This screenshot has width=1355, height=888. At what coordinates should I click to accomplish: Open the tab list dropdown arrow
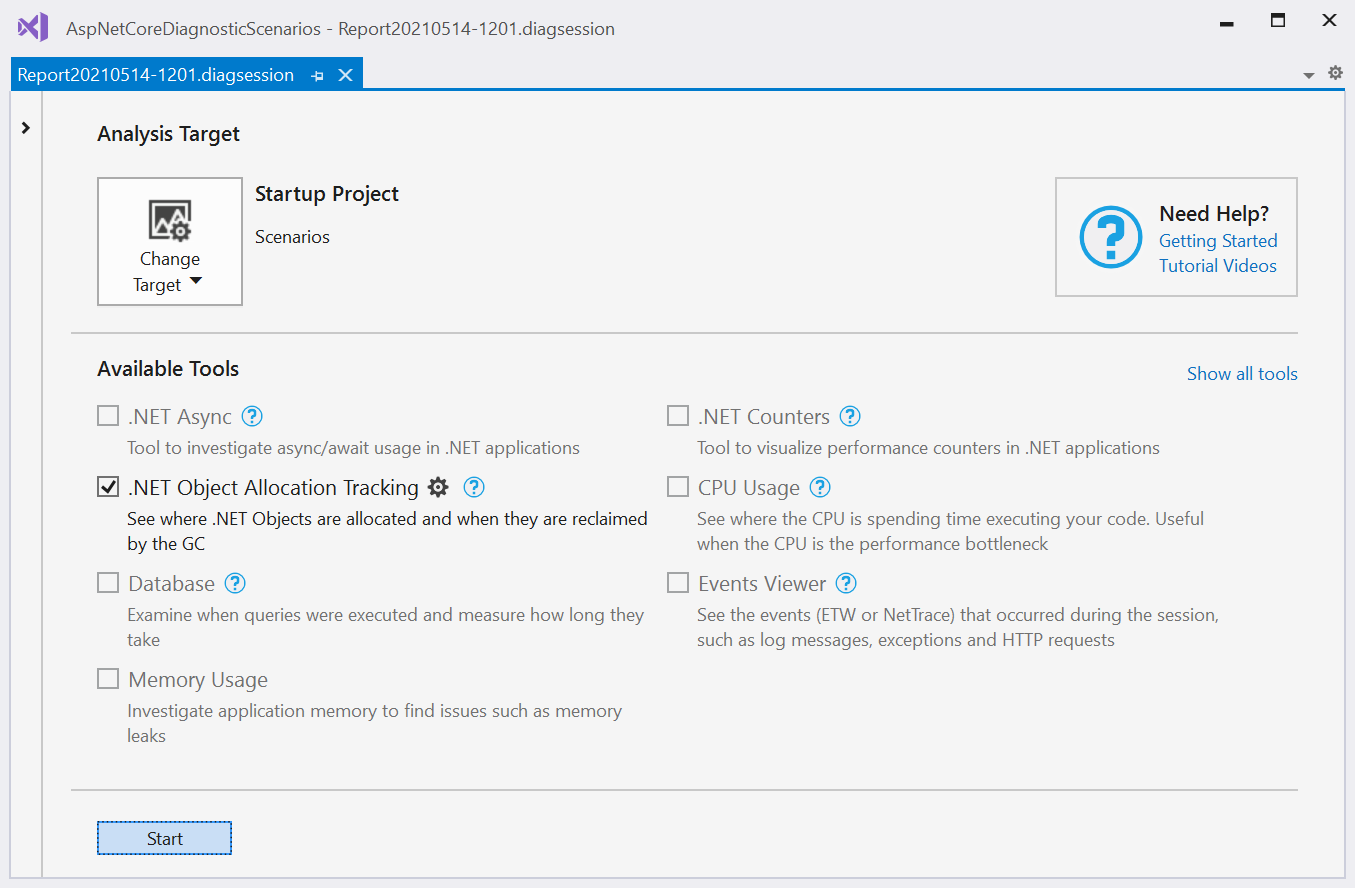click(1309, 76)
